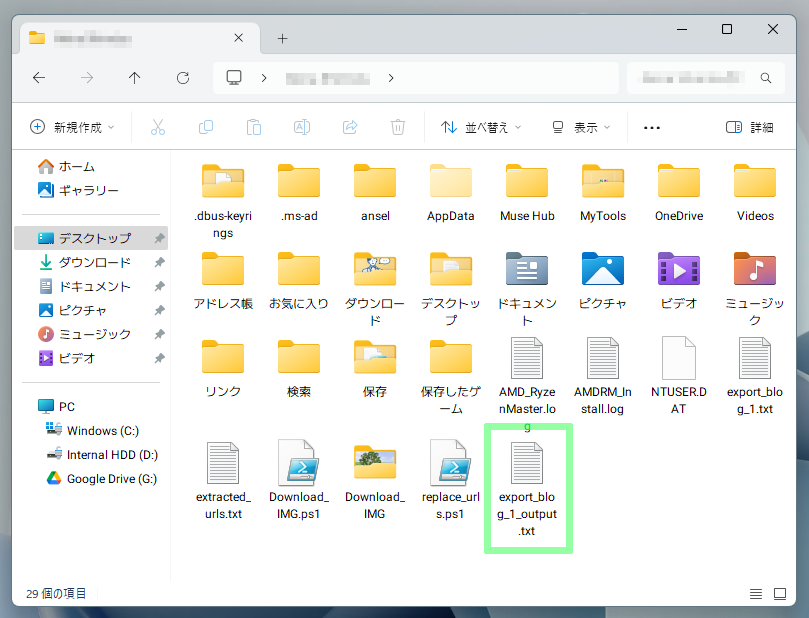Open the 新規作成 dropdown
Image resolution: width=809 pixels, height=618 pixels.
72,127
